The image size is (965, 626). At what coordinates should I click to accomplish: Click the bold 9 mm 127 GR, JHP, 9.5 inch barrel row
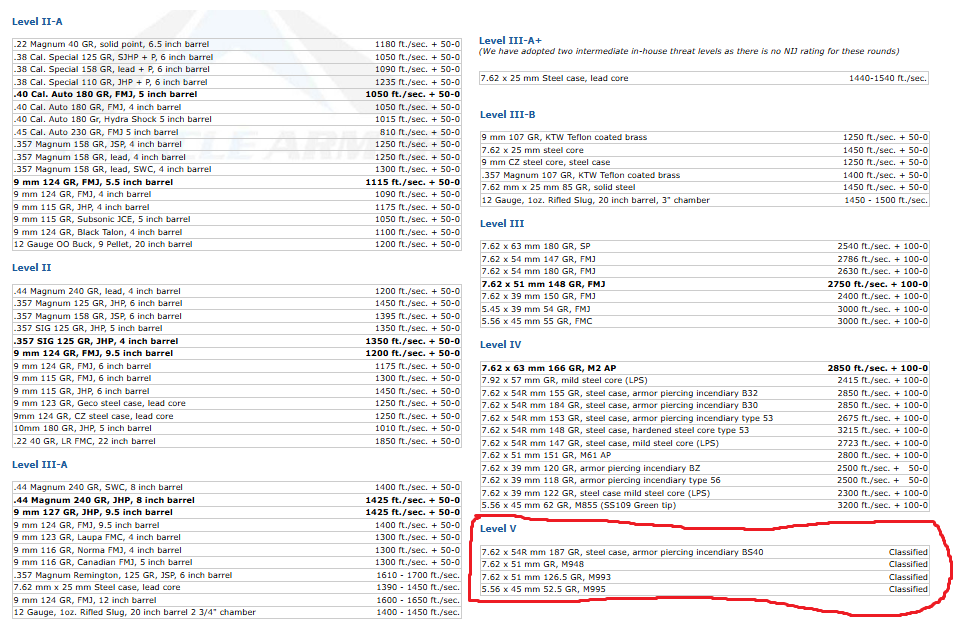(x=237, y=512)
